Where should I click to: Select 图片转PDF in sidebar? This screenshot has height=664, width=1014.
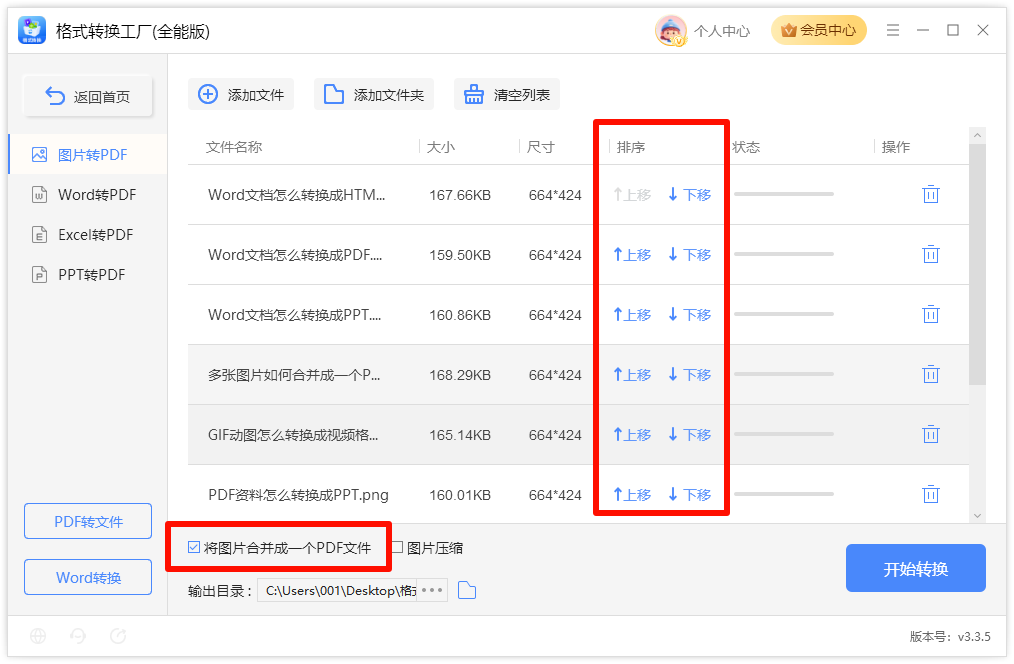pos(88,155)
